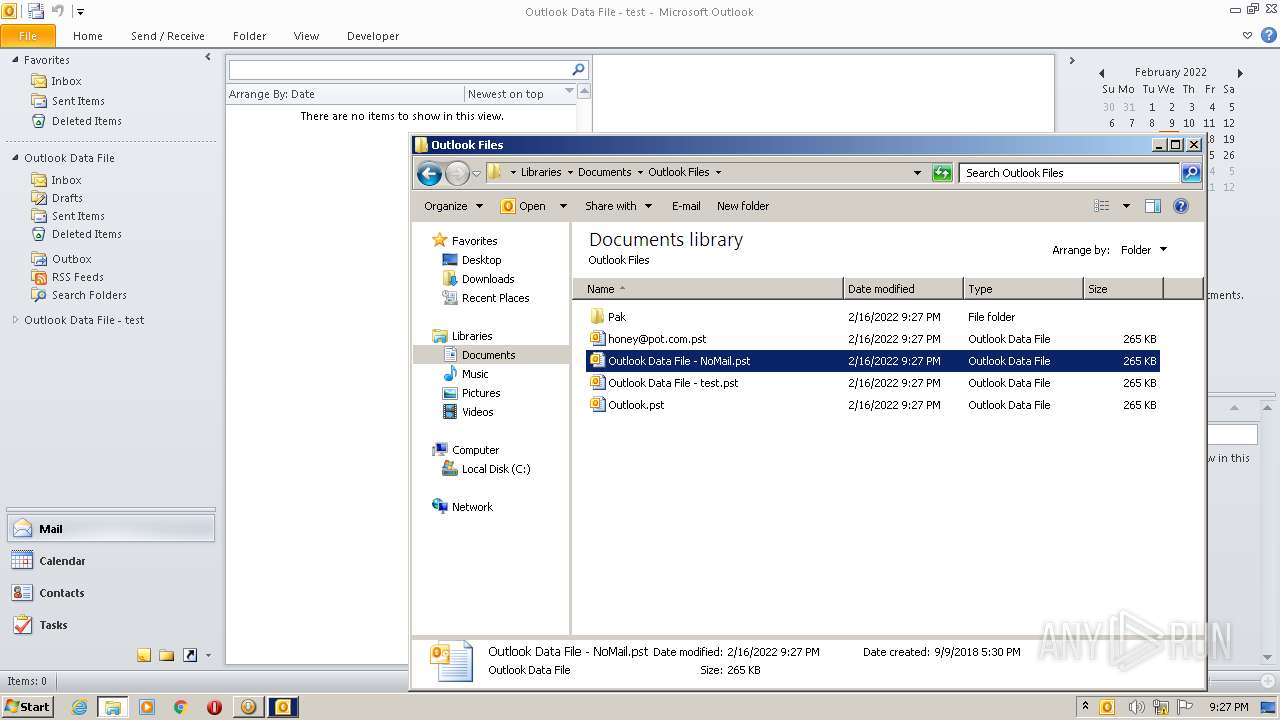The height and width of the screenshot is (720, 1280).
Task: Select February 1 in the calendar
Action: tap(1152, 107)
